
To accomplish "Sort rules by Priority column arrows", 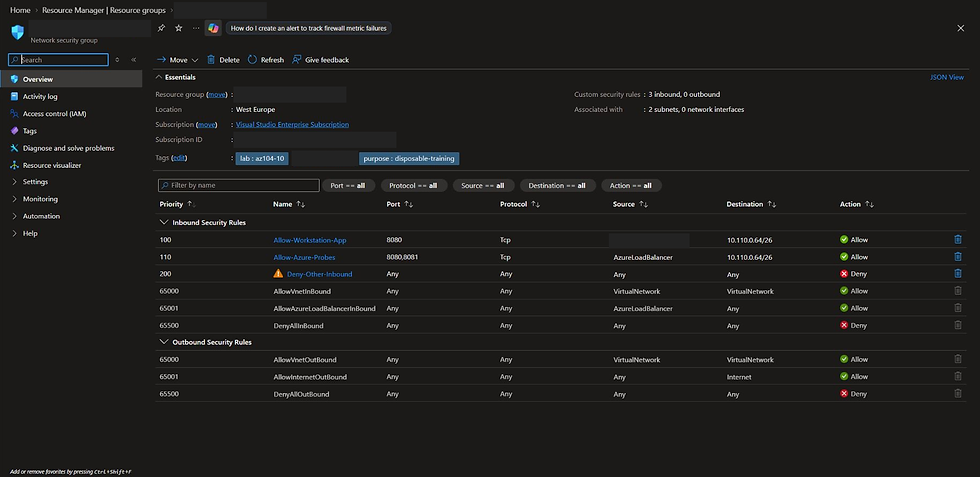I will [x=191, y=204].
